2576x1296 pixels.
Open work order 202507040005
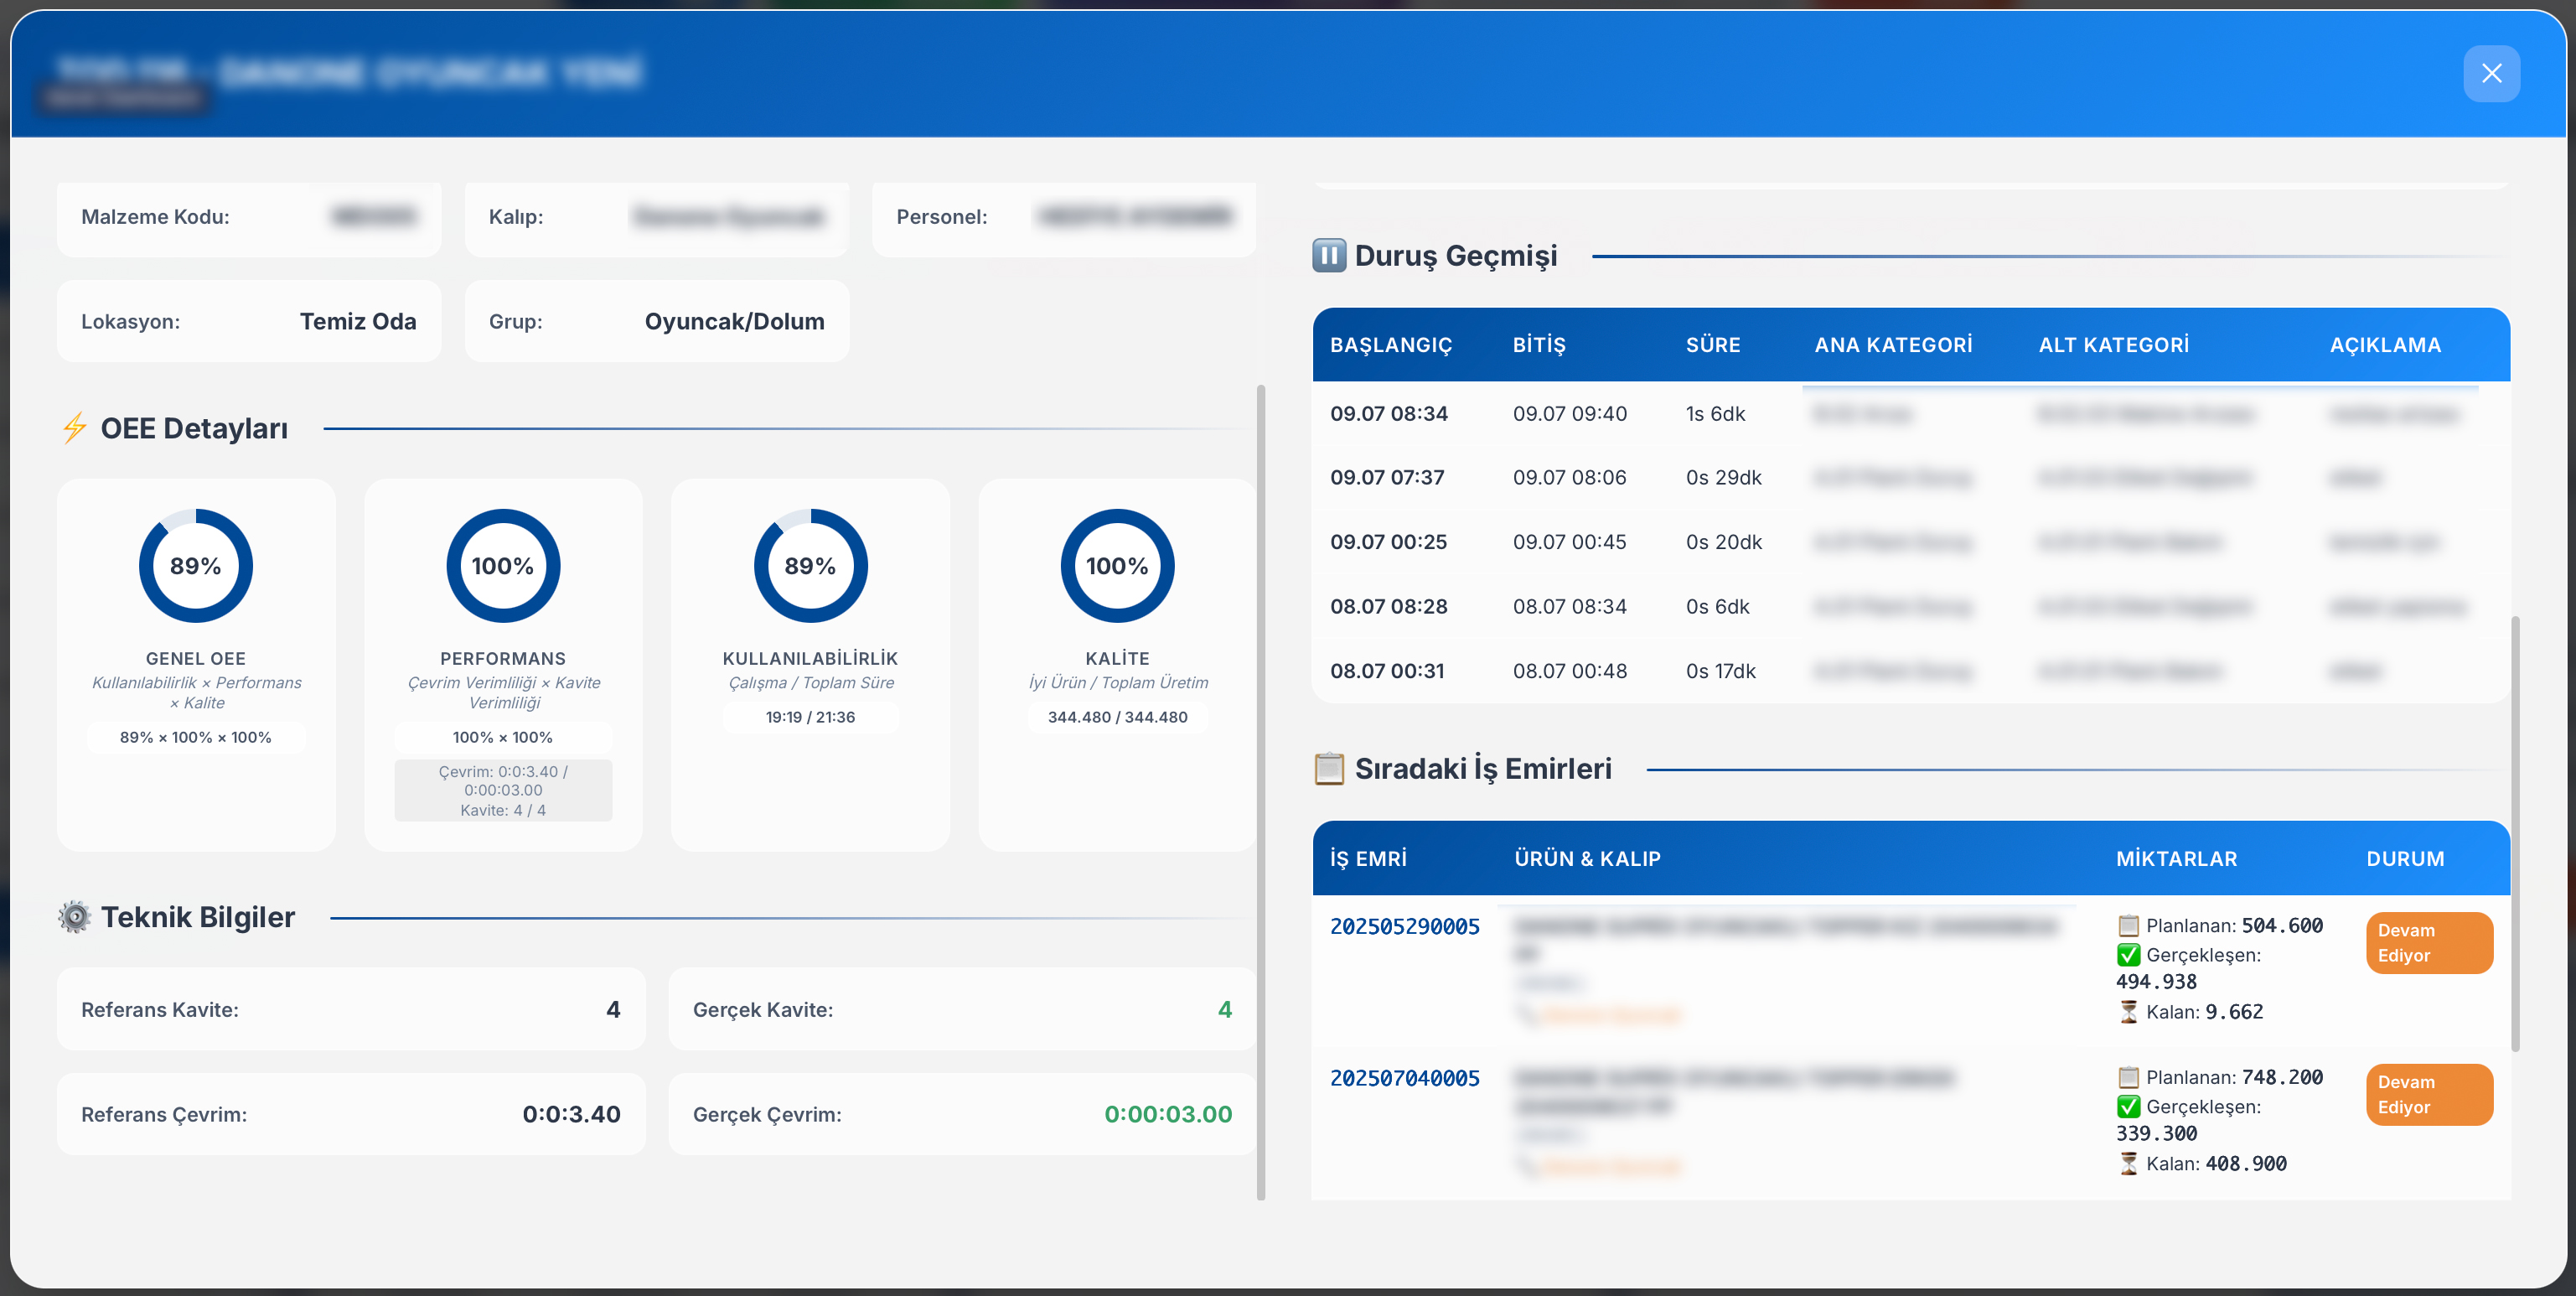pyautogui.click(x=1404, y=1078)
